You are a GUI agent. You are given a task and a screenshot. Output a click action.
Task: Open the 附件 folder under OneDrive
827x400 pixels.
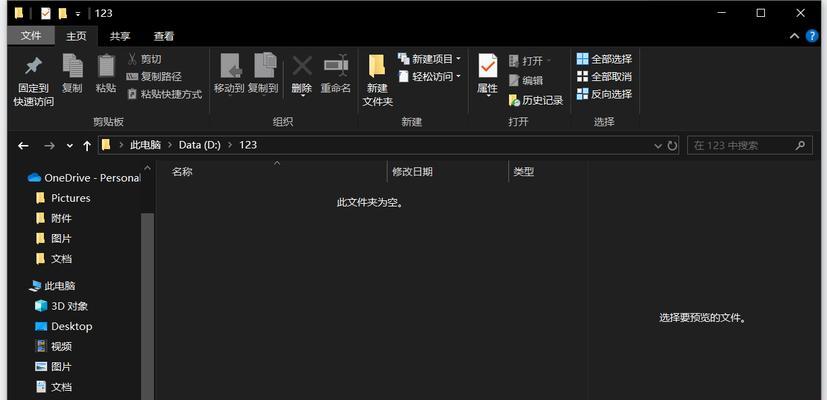(x=53, y=218)
